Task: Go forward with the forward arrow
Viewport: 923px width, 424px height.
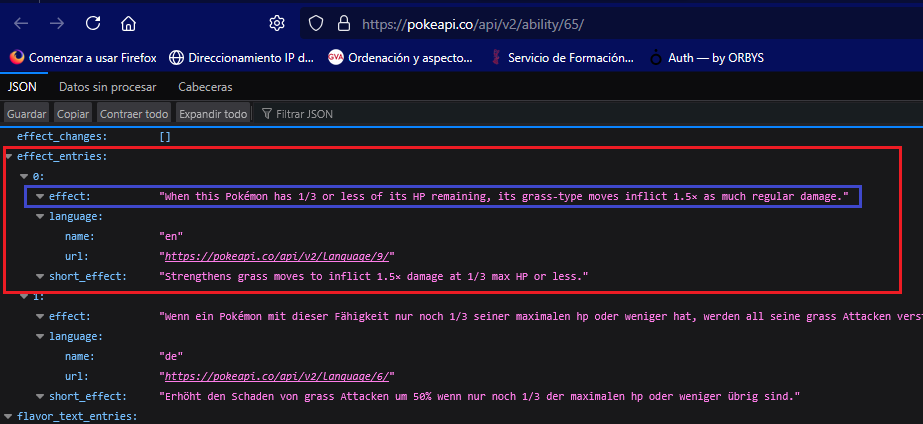Action: click(x=57, y=24)
